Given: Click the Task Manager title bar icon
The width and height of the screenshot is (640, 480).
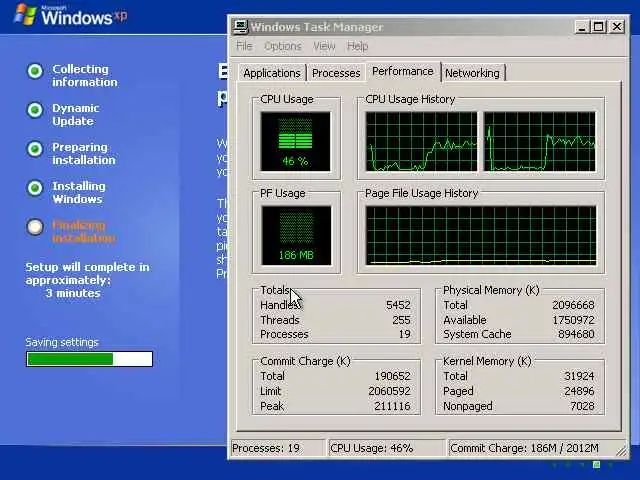Looking at the screenshot, I should click(240, 27).
